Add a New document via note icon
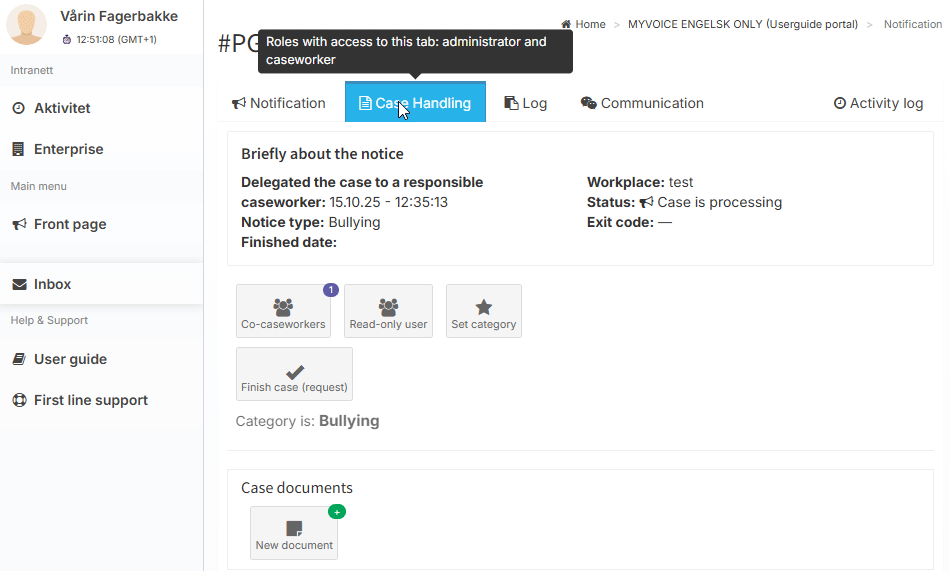Image resolution: width=950 pixels, height=571 pixels. [294, 532]
